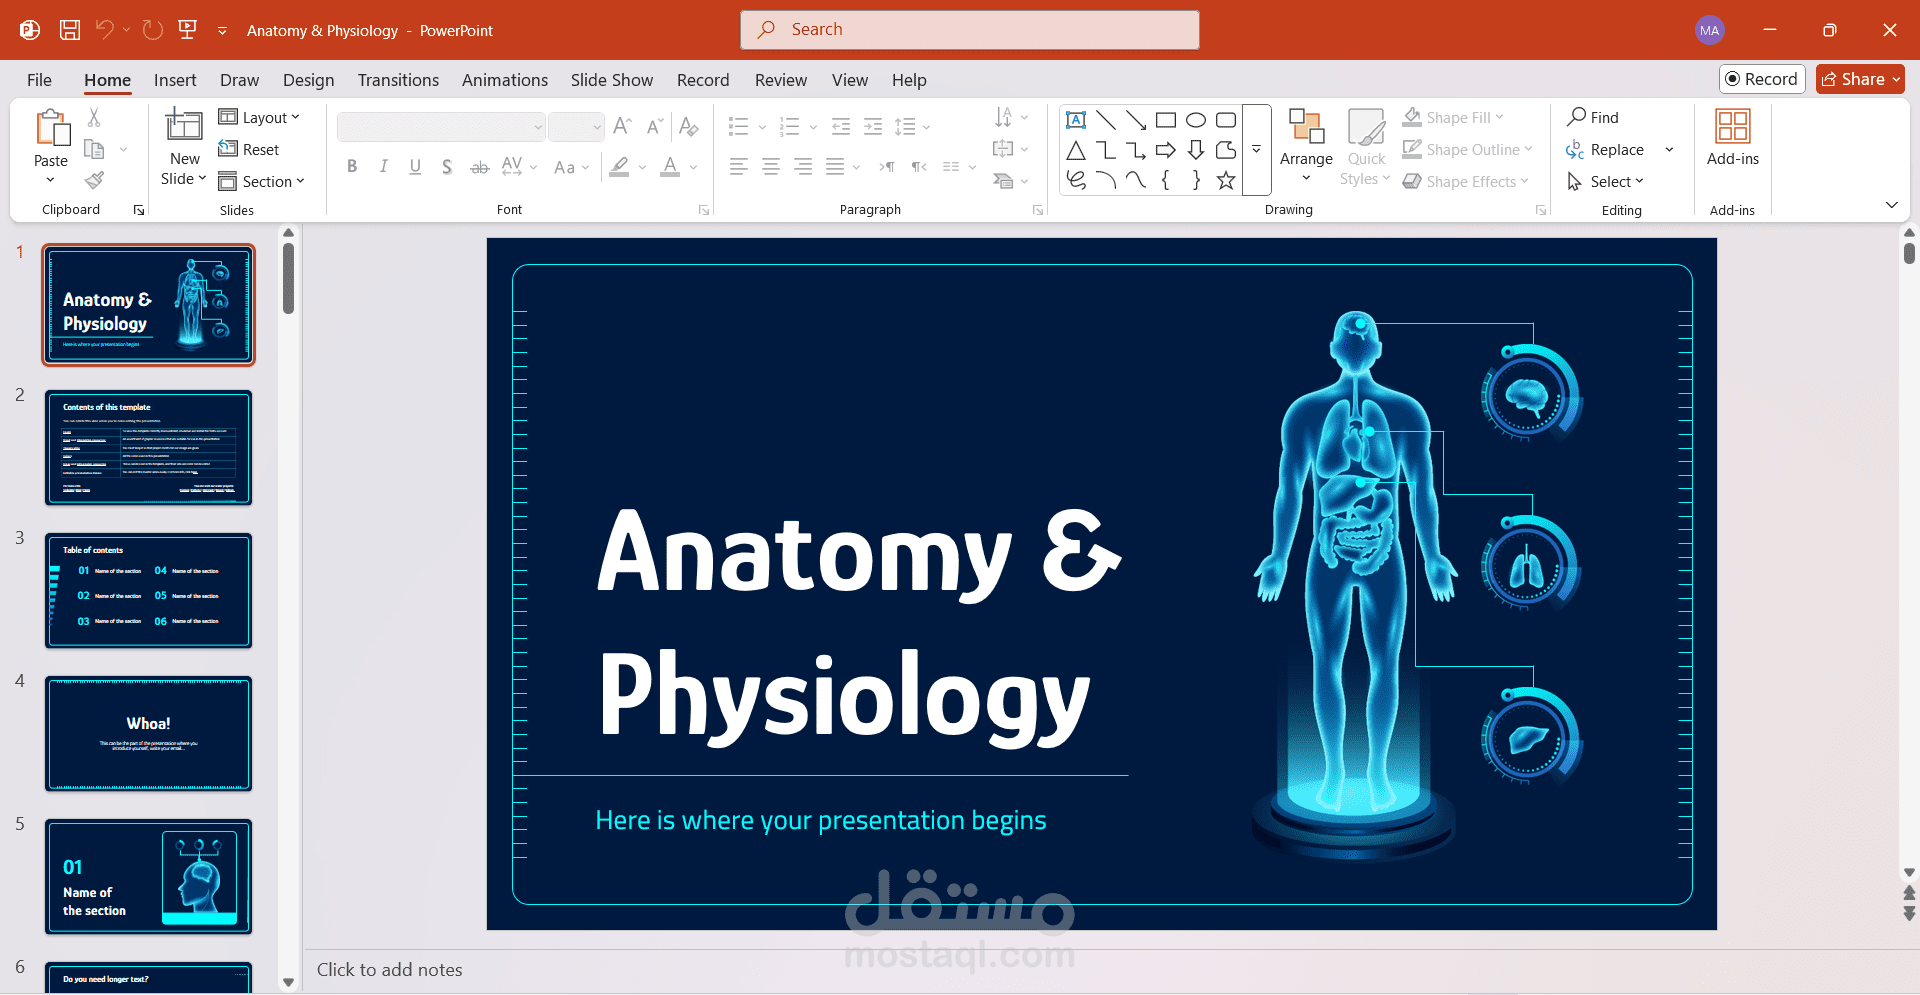The image size is (1920, 995).
Task: Open the File menu
Action: (x=39, y=80)
